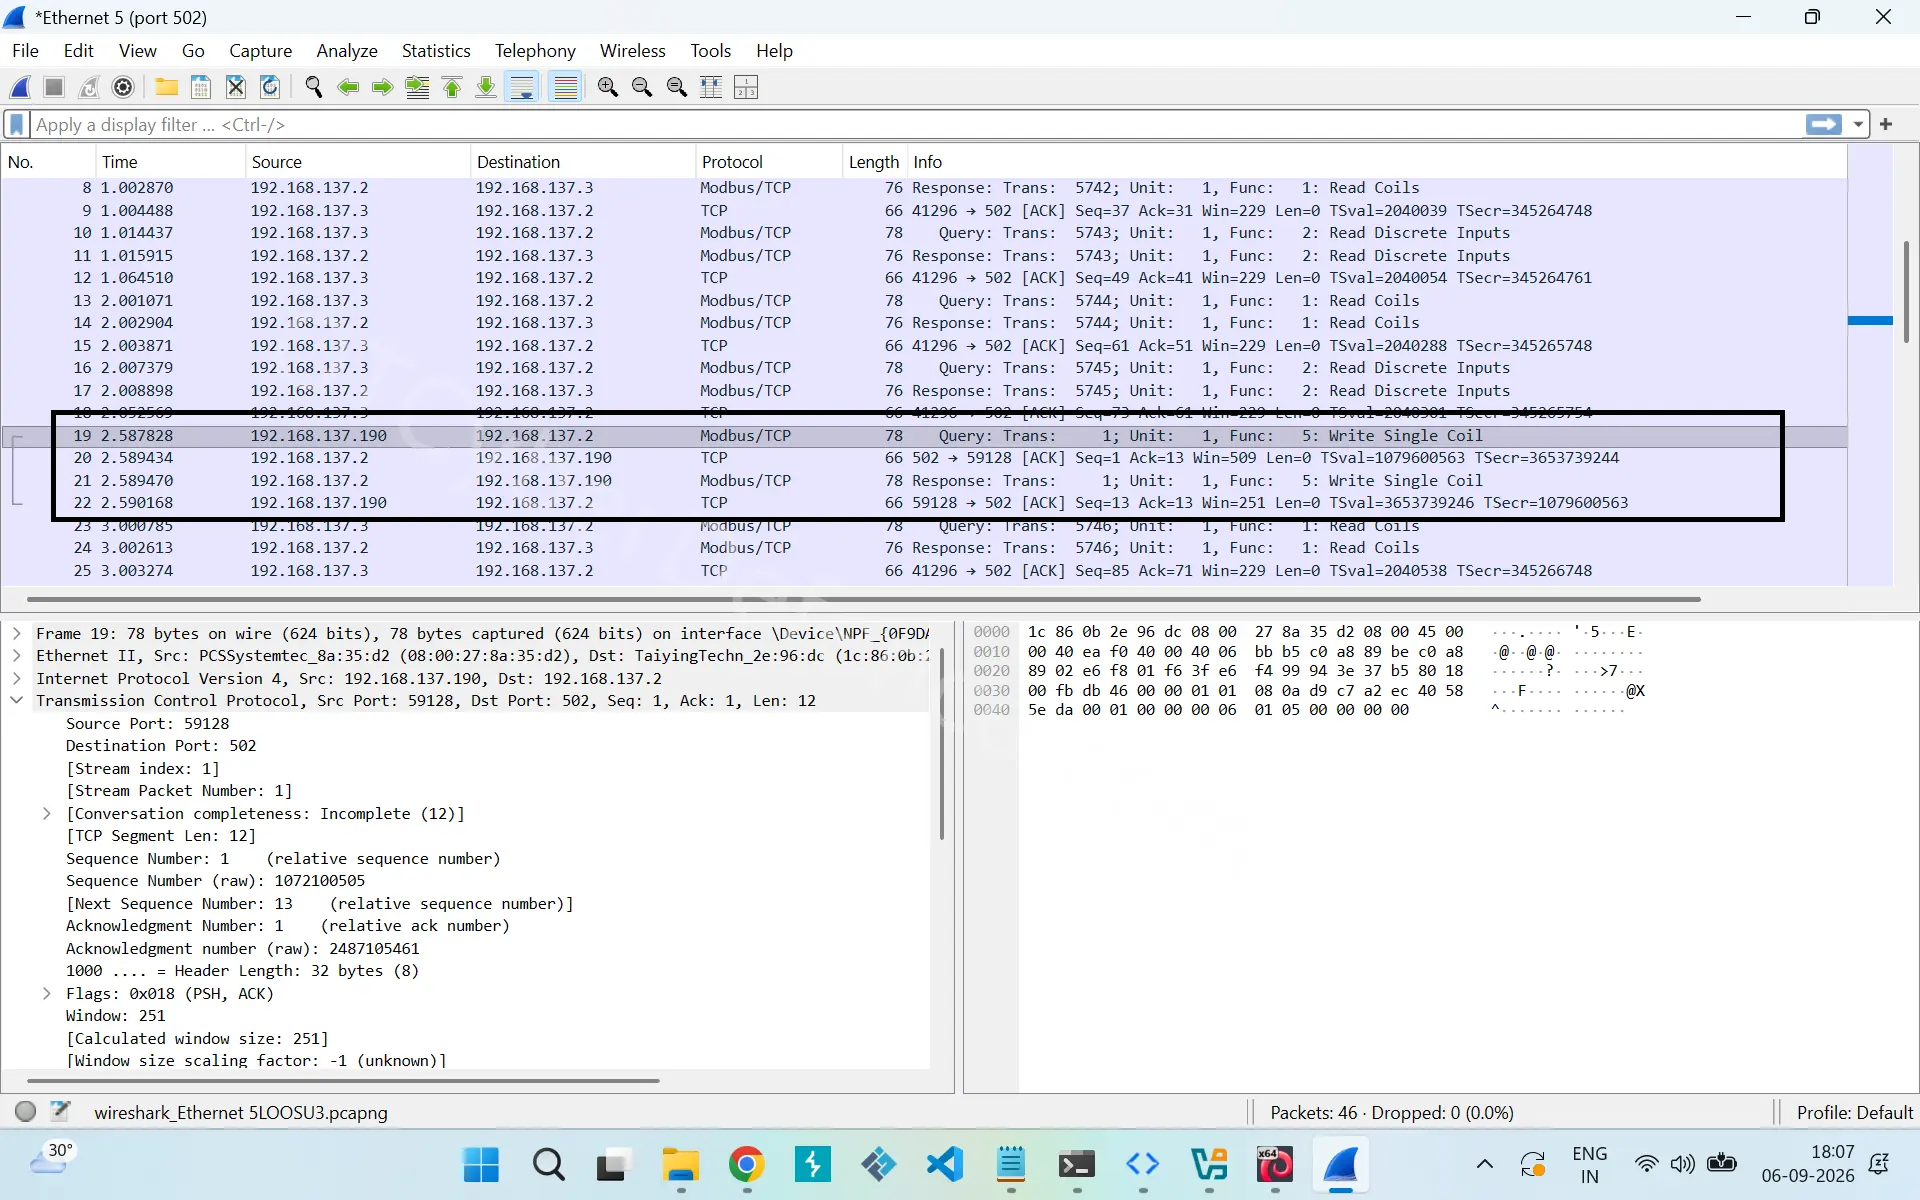This screenshot has width=1920, height=1200.
Task: Reload this capture file icon
Action: 270,87
